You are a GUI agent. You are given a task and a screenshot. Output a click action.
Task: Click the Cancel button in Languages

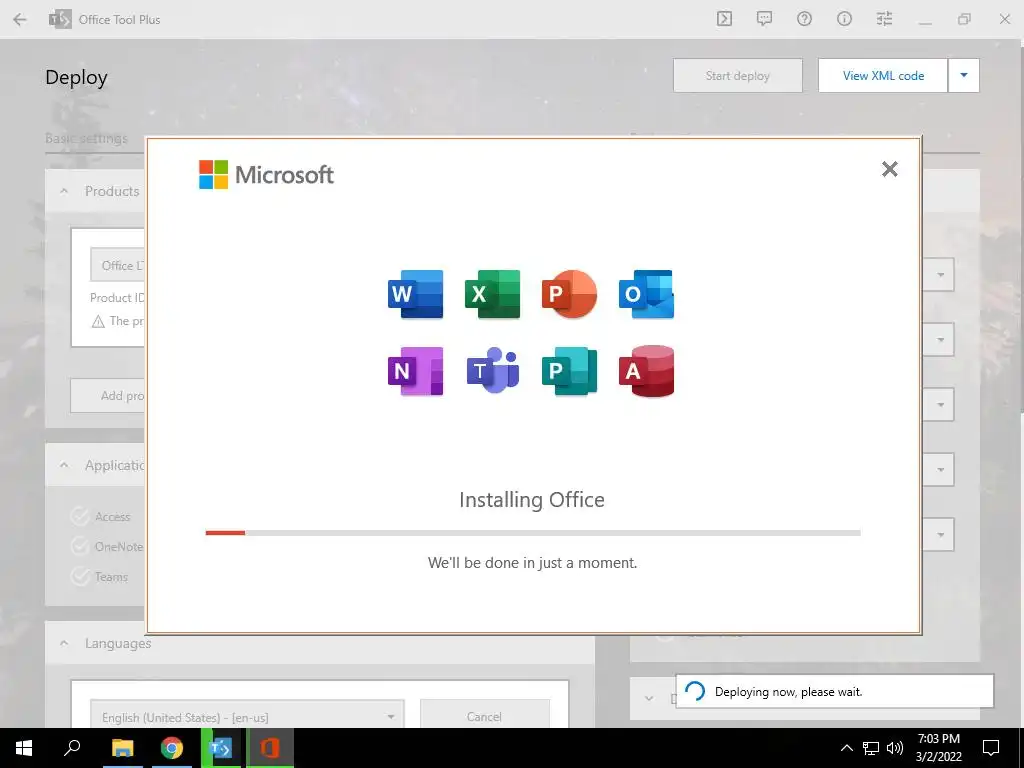[x=485, y=716]
